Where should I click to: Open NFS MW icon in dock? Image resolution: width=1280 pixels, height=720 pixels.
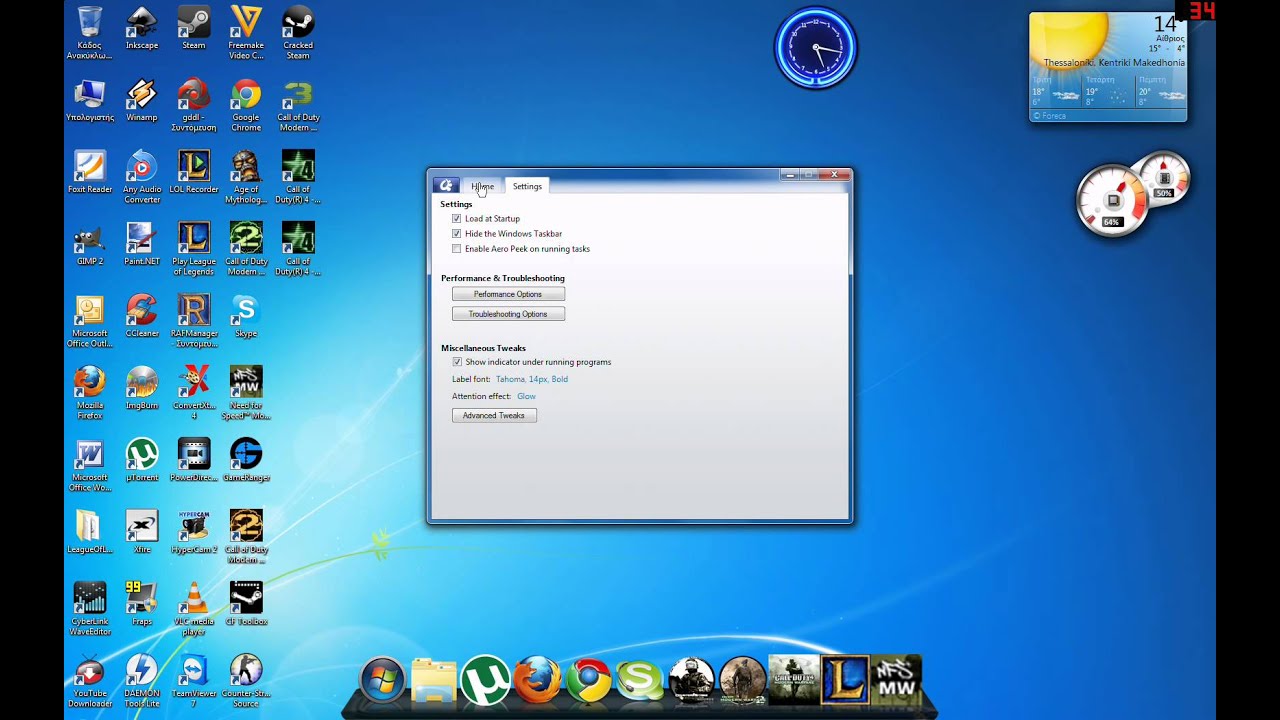click(x=896, y=680)
